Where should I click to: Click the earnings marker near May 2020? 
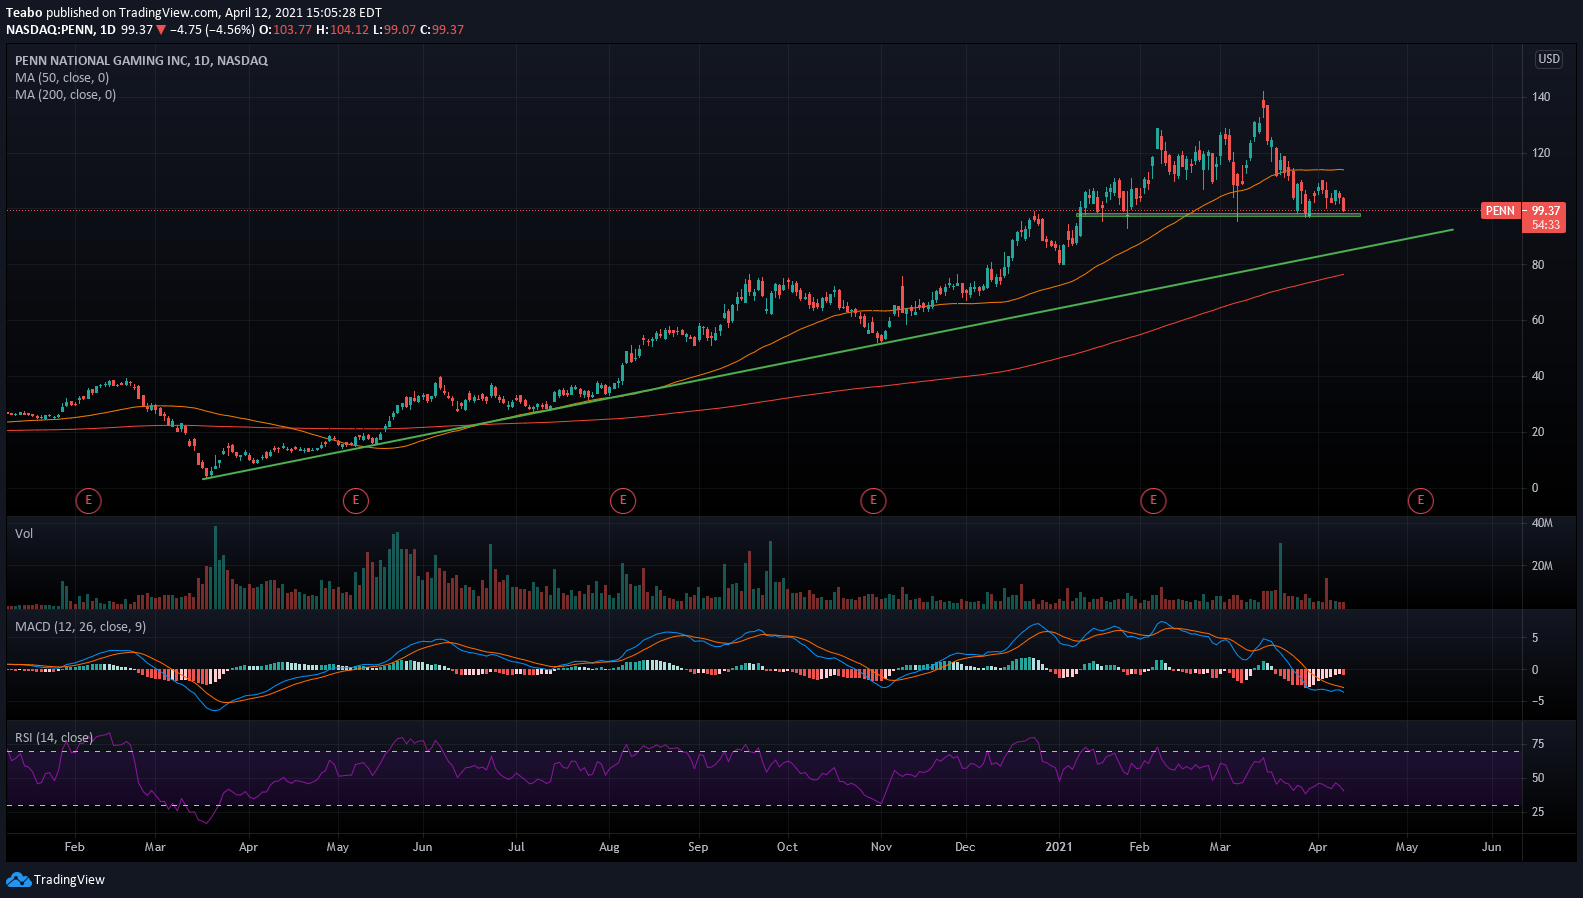355,500
